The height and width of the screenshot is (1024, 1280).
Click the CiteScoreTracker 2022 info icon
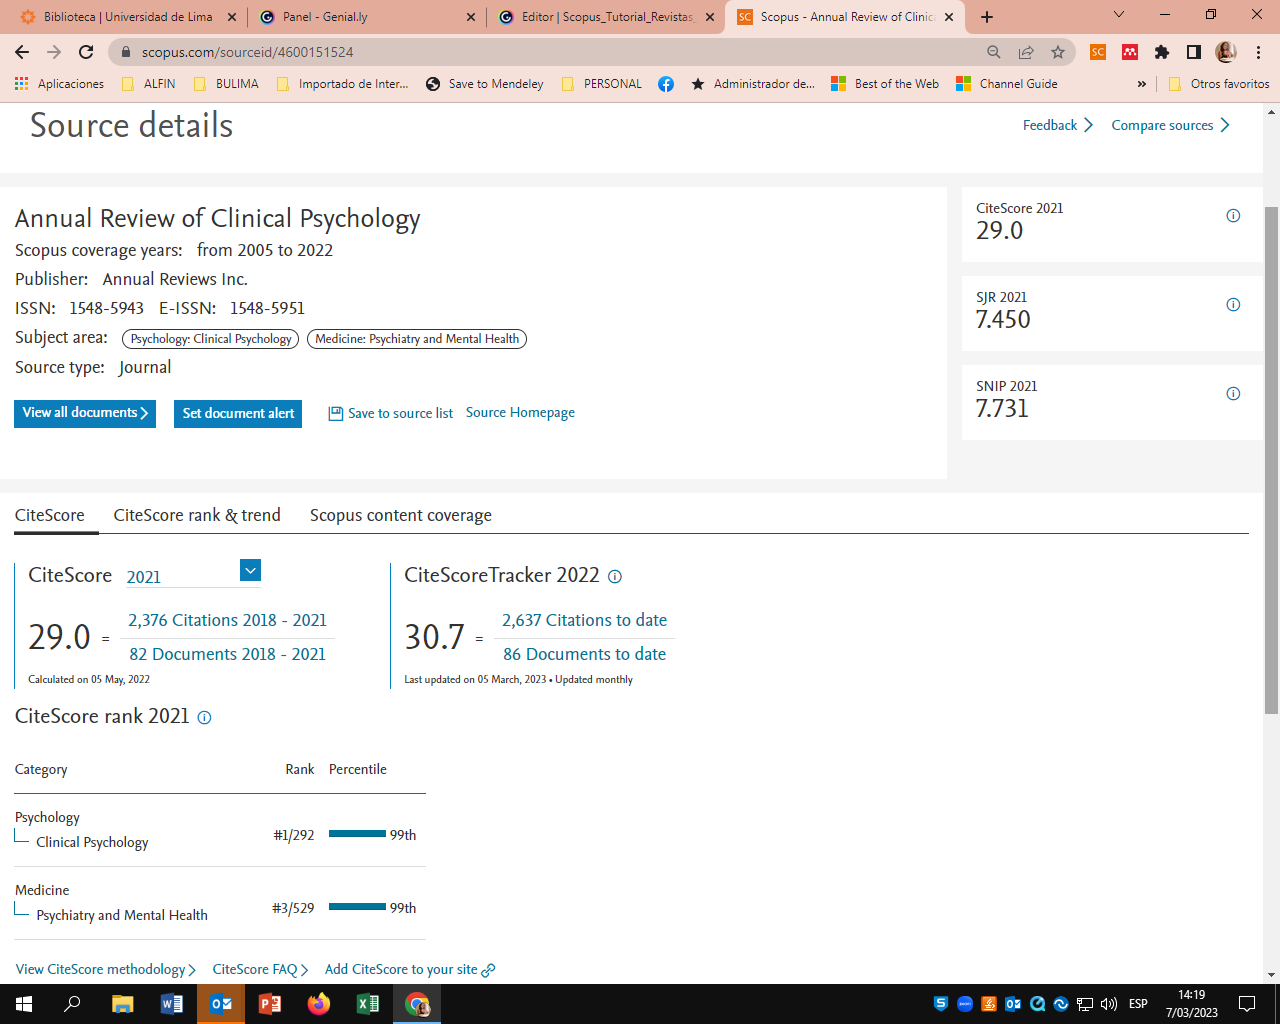615,576
